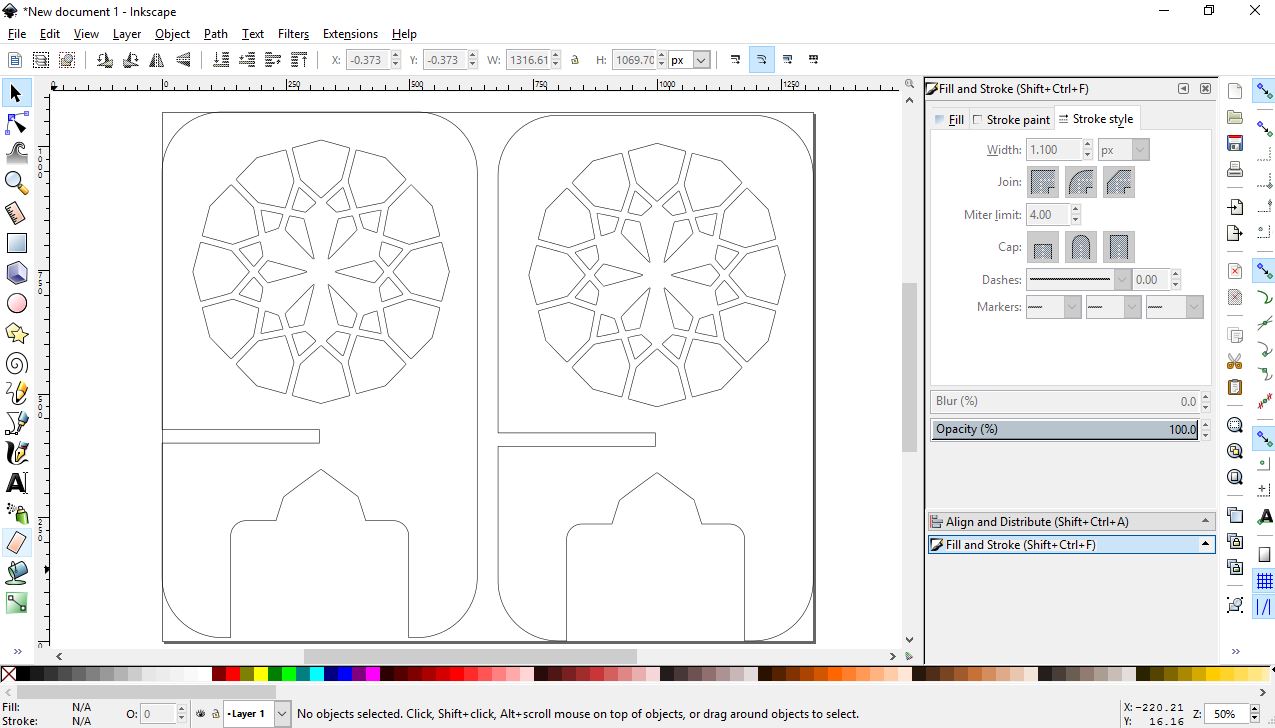This screenshot has height=728, width=1275.
Task: Toggle the width/height lock ratio
Action: (x=575, y=60)
